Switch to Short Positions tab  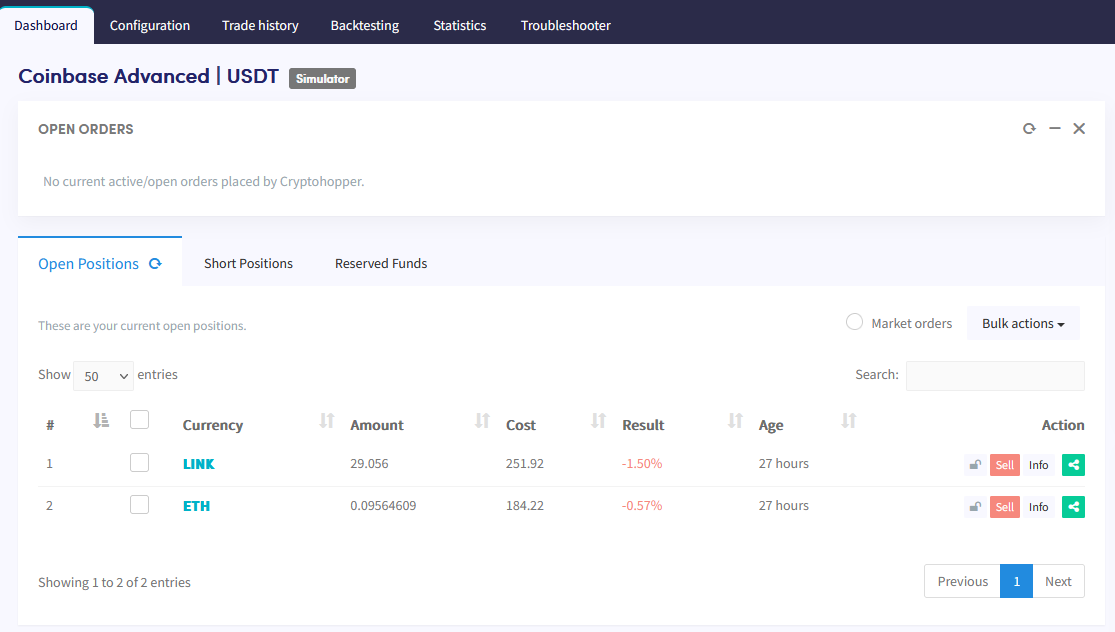tap(248, 263)
